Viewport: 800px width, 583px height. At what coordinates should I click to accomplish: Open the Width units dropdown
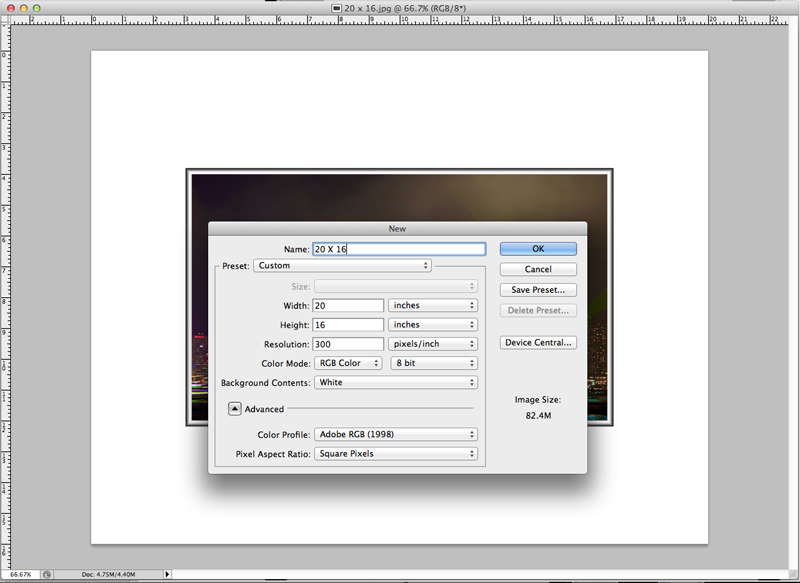(432, 305)
